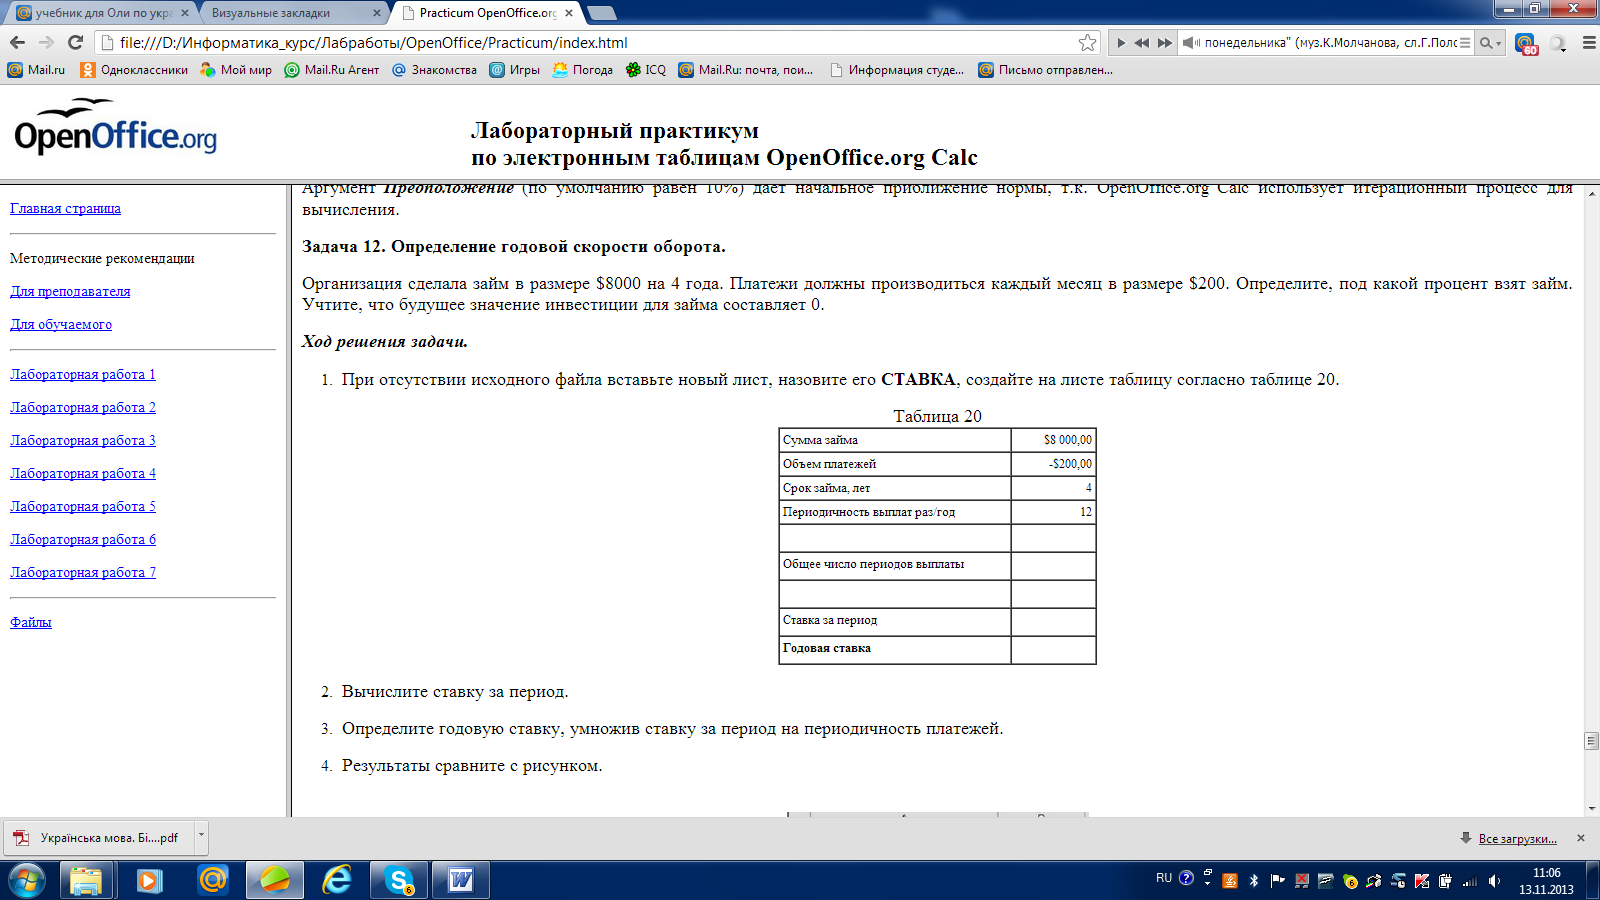The width and height of the screenshot is (1600, 900).
Task: Open 'Mail.Ru: почта, пои...' bookmark
Action: pyautogui.click(x=746, y=70)
